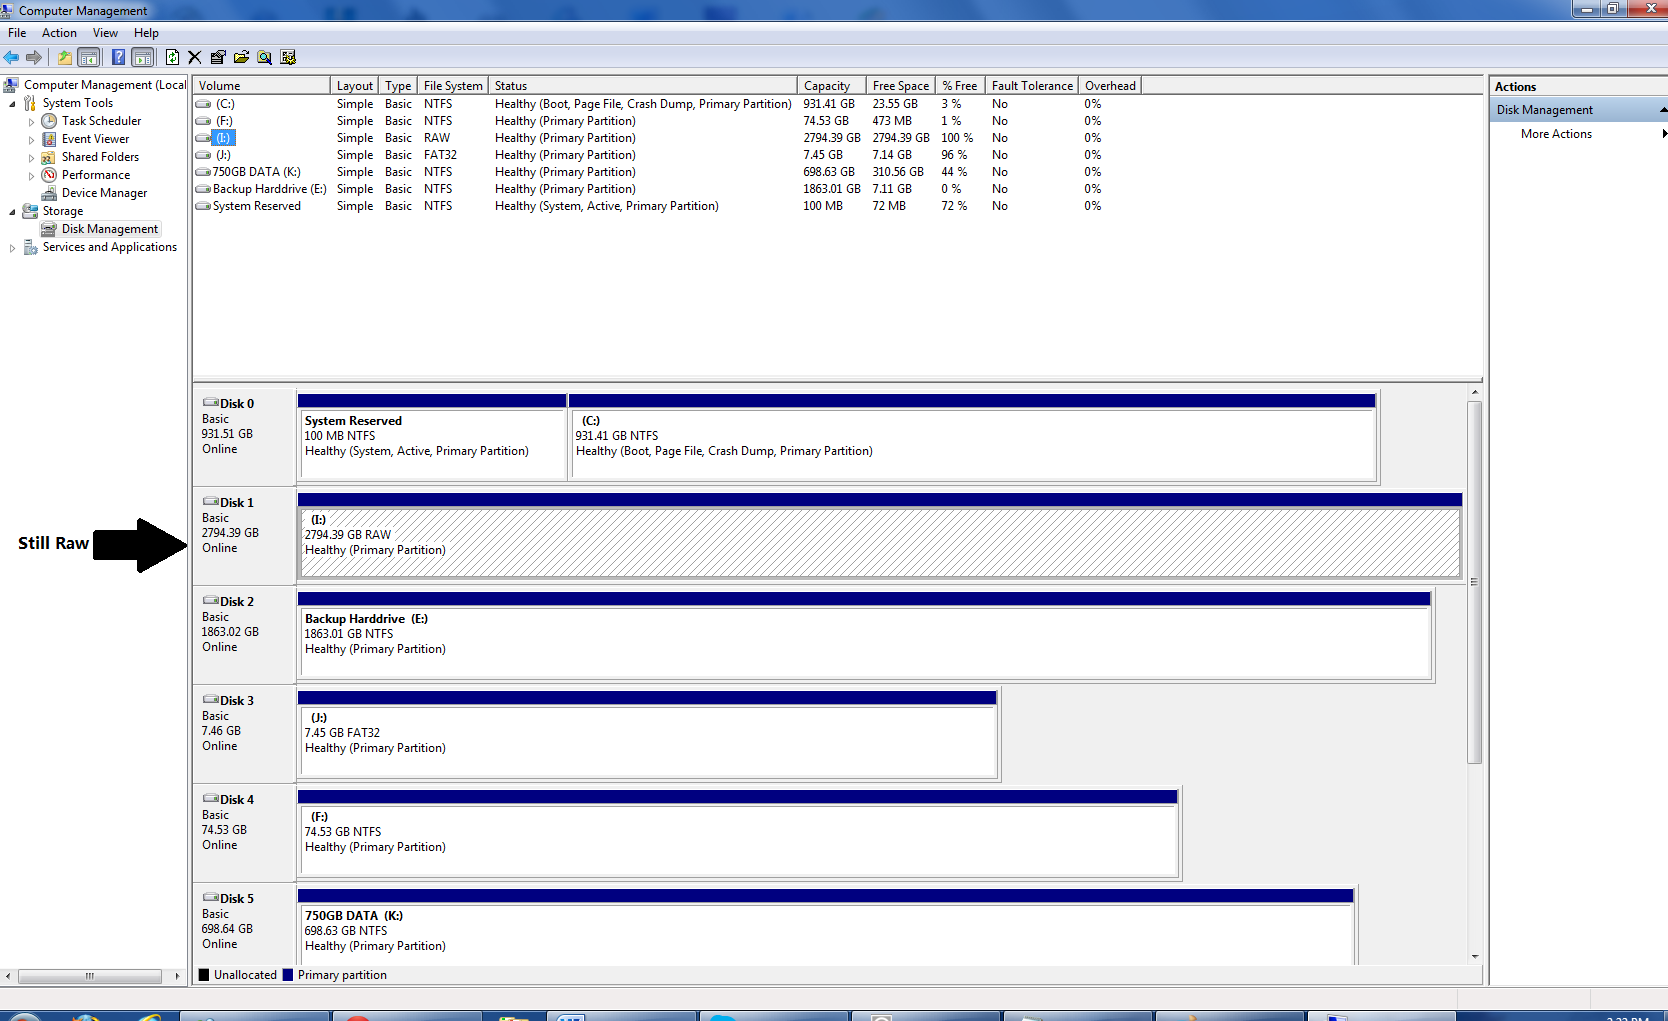1668x1021 pixels.
Task: Click the Storage icon in tree
Action: [30, 211]
